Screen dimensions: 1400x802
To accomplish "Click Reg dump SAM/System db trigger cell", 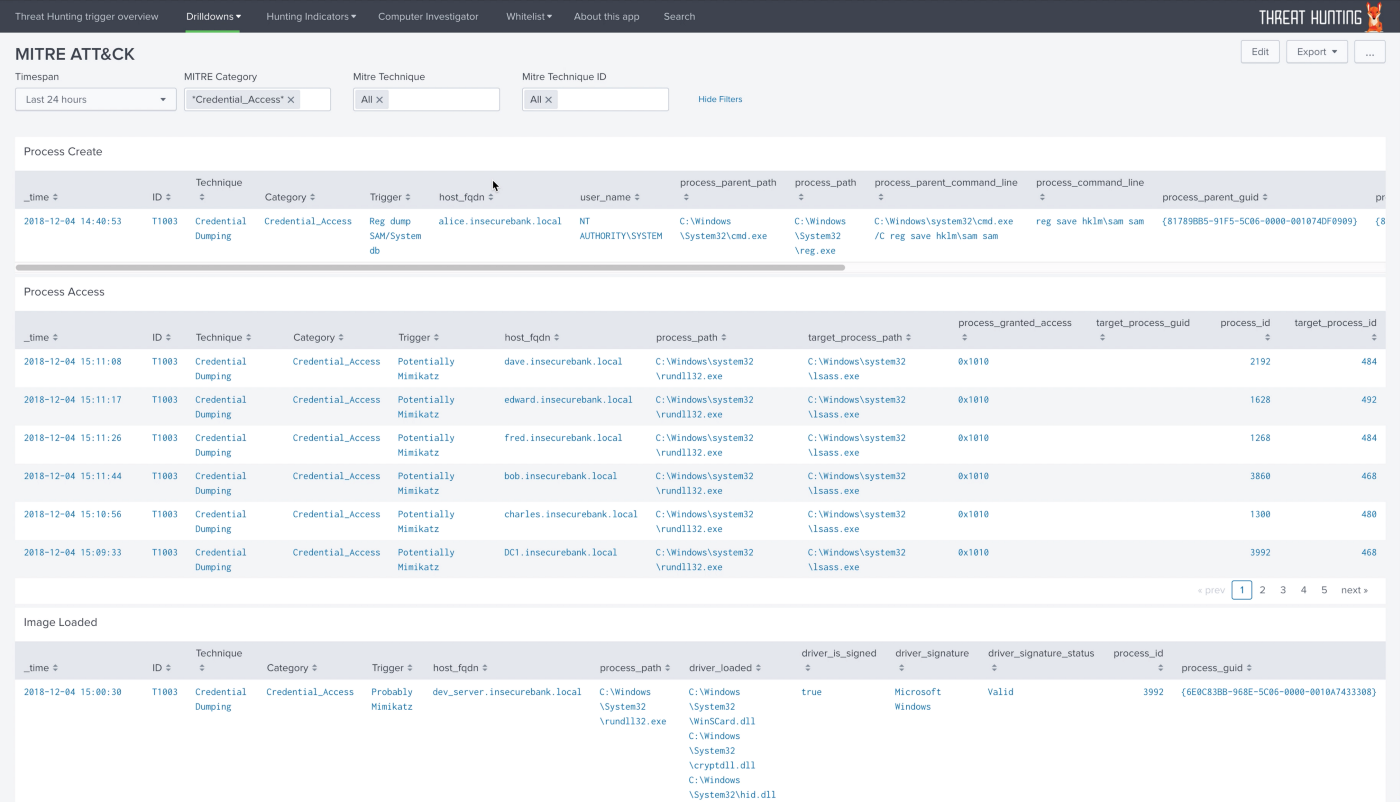I will (x=395, y=236).
